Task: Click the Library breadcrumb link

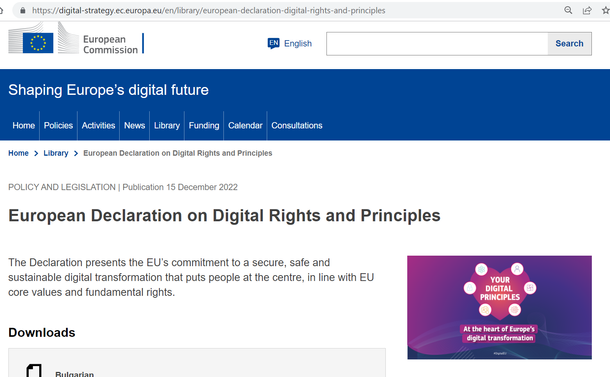Action: [56, 153]
